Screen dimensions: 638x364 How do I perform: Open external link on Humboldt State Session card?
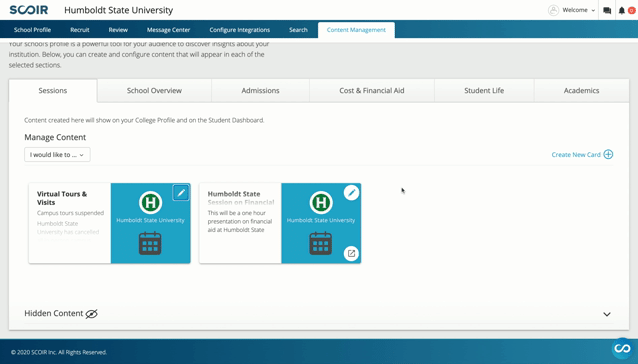tap(351, 253)
